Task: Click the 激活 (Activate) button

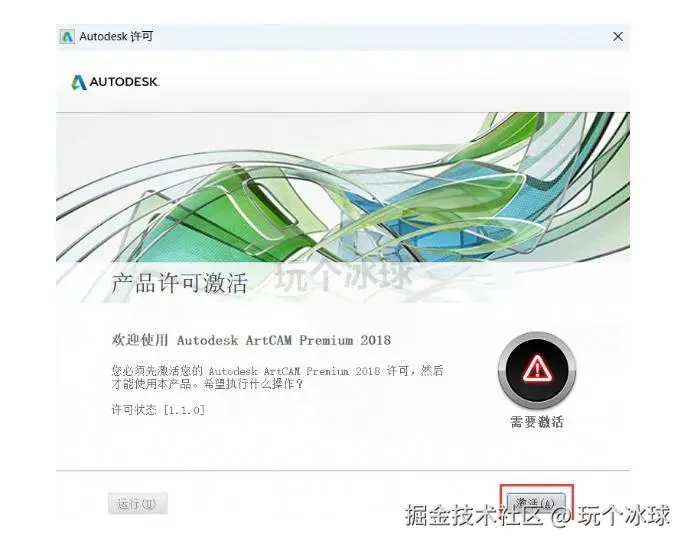Action: 536,503
